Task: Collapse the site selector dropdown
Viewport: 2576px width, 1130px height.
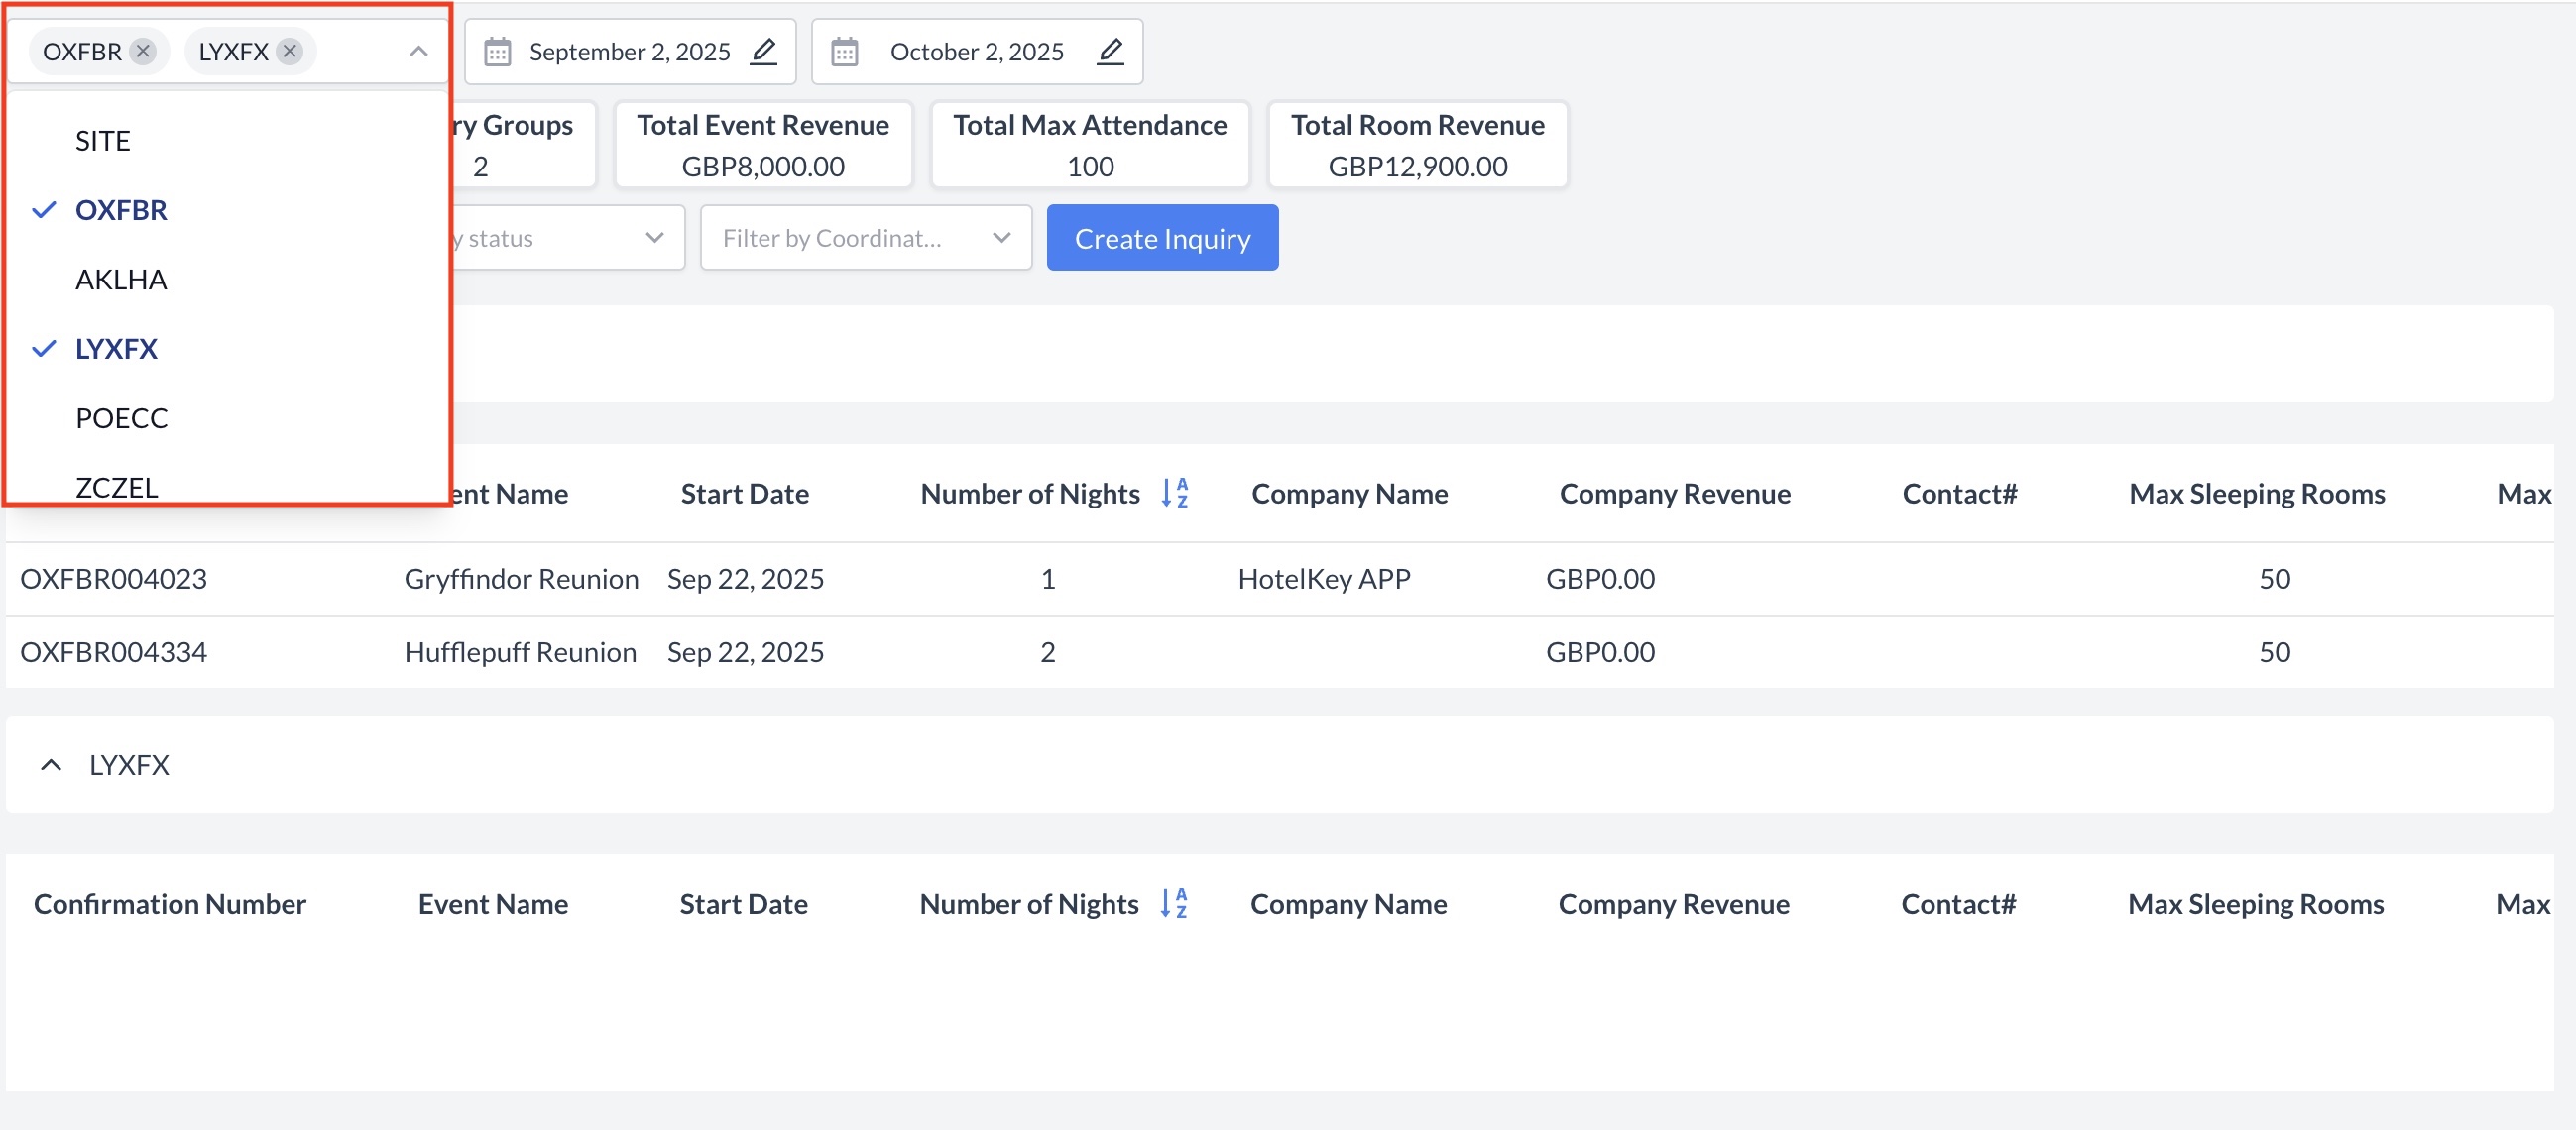Action: pyautogui.click(x=418, y=51)
